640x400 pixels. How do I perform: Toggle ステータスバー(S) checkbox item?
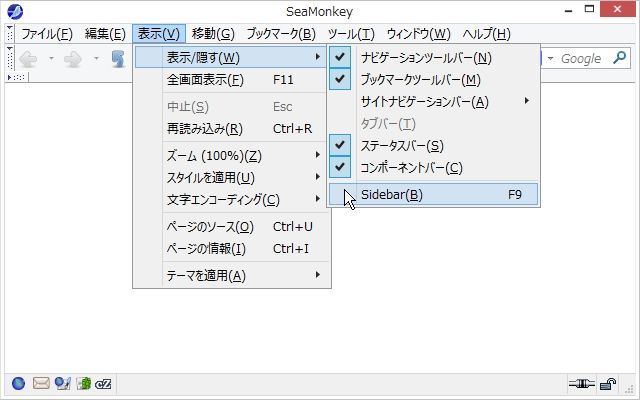point(434,146)
